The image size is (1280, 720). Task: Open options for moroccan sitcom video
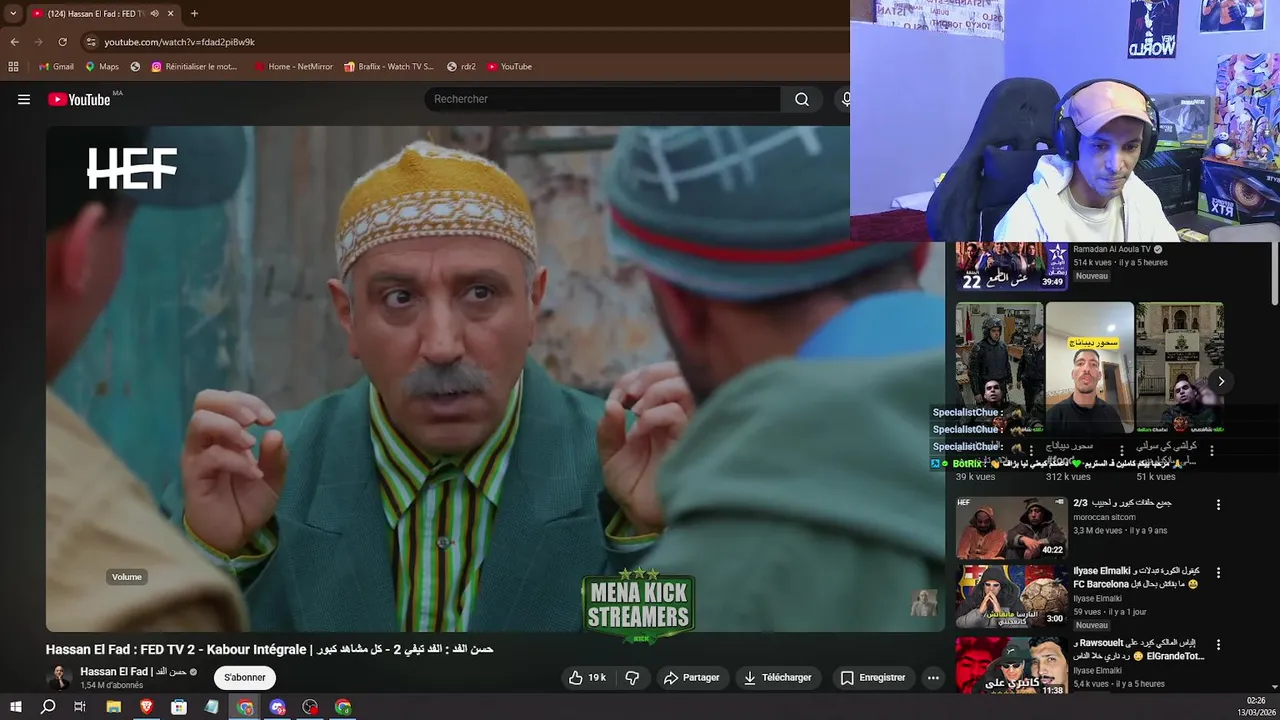tap(1218, 505)
